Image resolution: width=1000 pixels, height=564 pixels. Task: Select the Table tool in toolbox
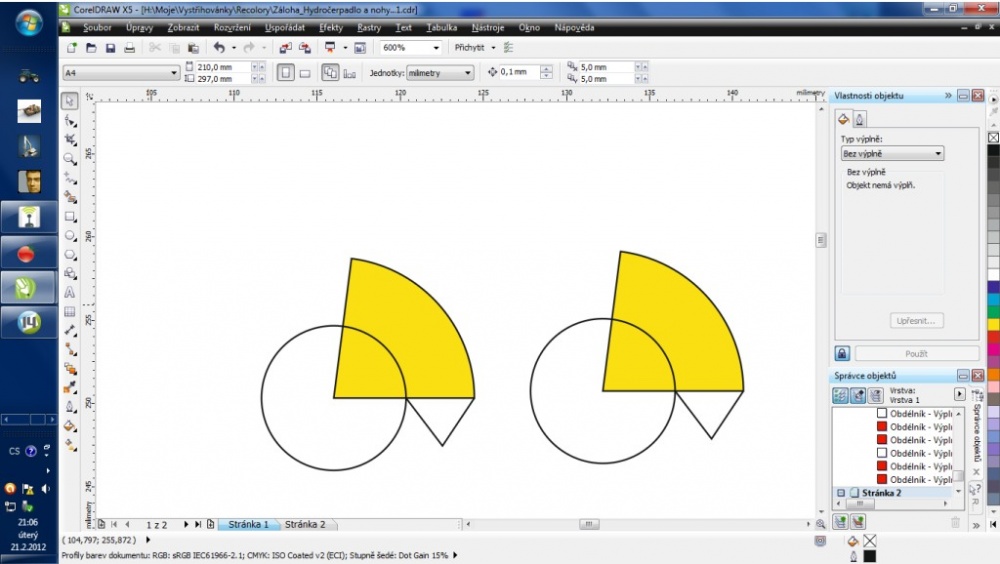tap(70, 311)
